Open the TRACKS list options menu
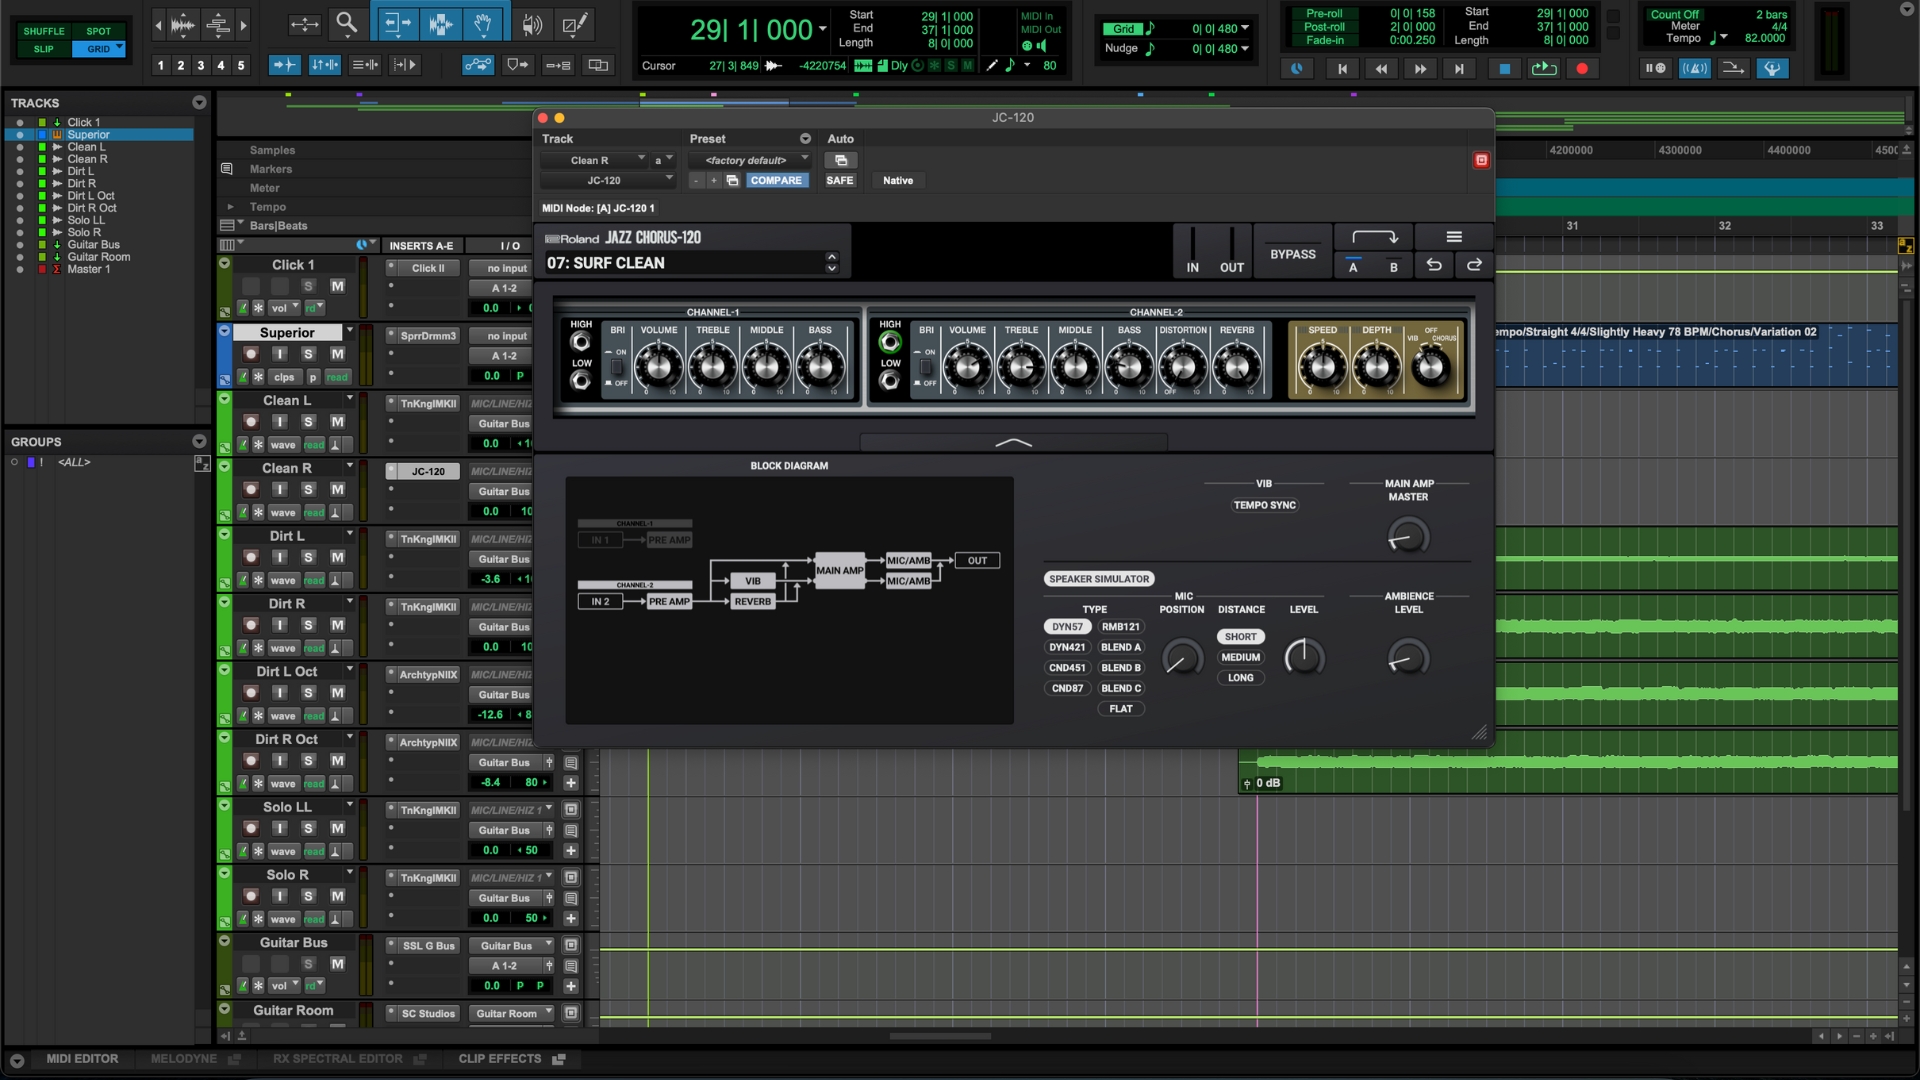 click(199, 103)
